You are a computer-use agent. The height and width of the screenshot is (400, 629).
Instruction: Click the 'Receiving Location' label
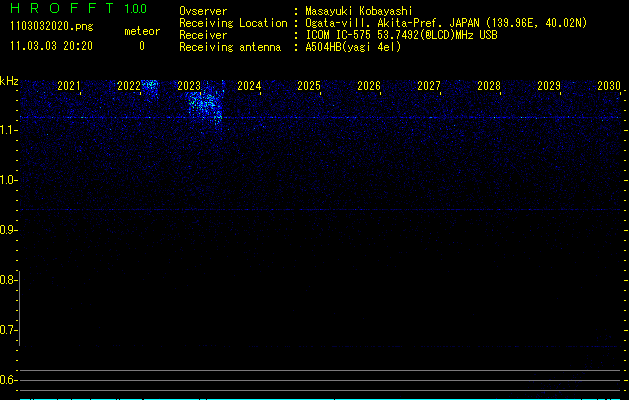tap(233, 23)
